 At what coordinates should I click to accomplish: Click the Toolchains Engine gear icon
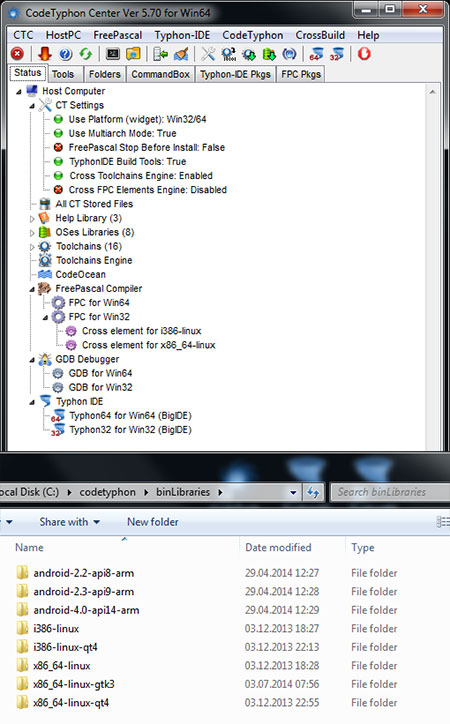tap(45, 260)
